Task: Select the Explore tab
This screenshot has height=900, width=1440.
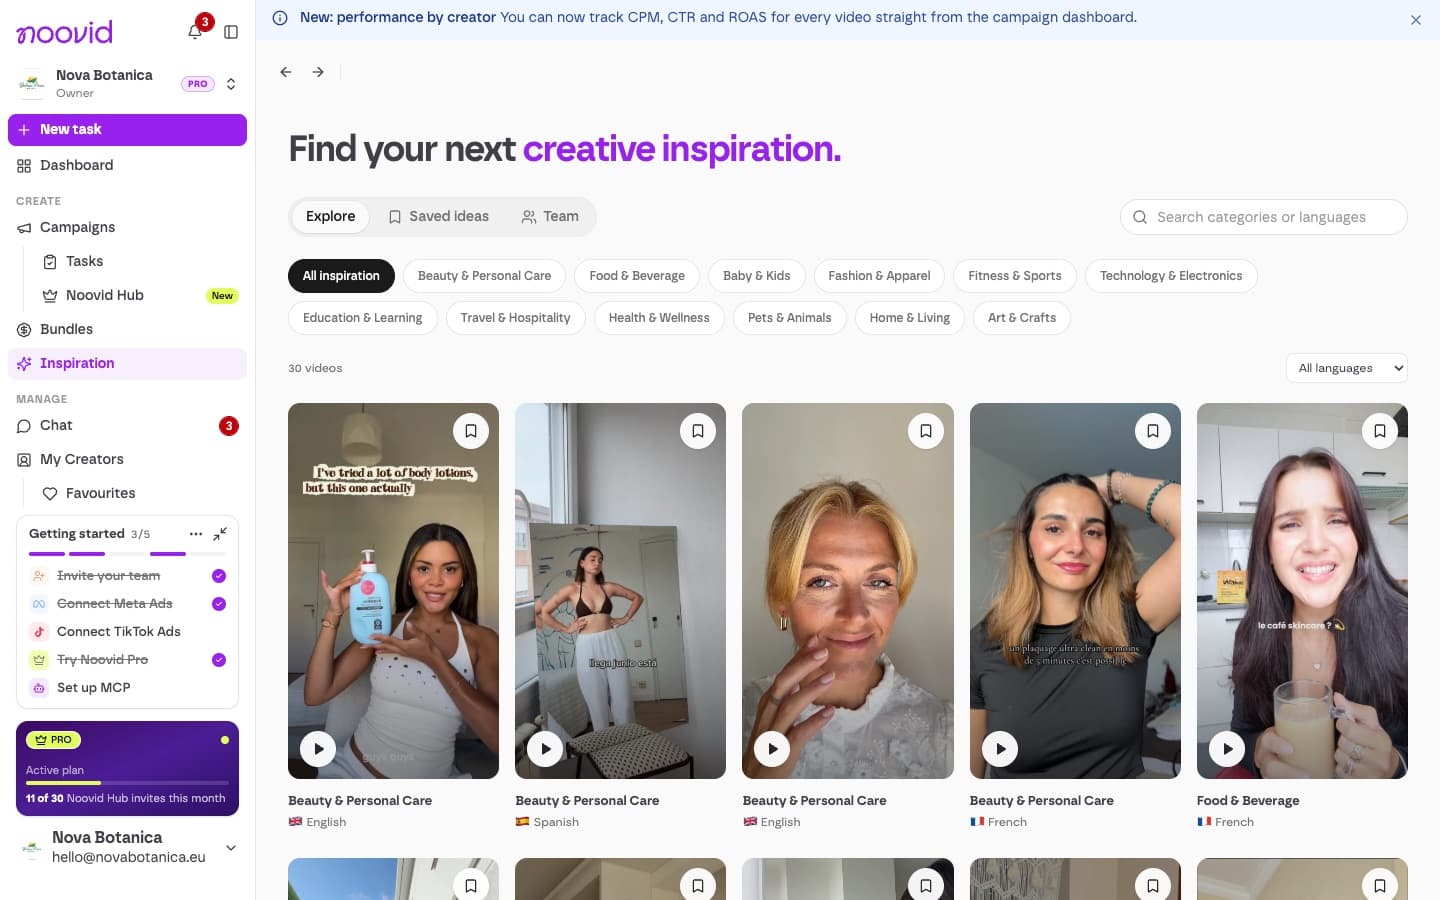Action: (x=331, y=217)
